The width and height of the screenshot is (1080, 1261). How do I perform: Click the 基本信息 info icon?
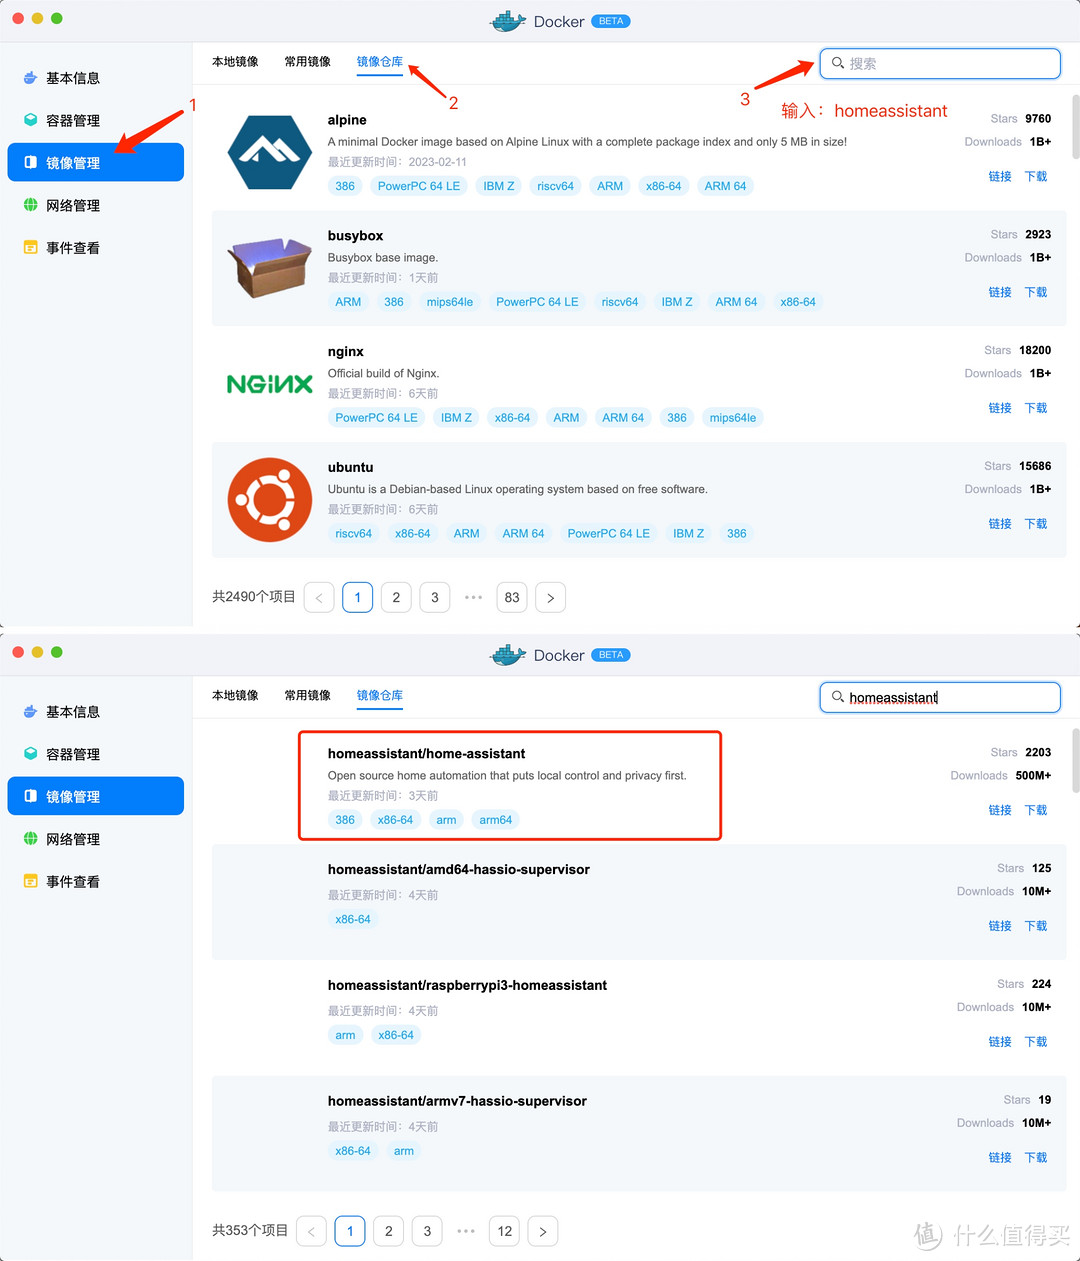30,78
